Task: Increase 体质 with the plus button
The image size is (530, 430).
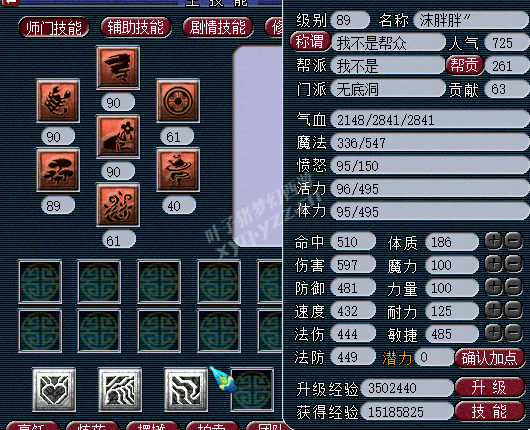Action: point(493,241)
